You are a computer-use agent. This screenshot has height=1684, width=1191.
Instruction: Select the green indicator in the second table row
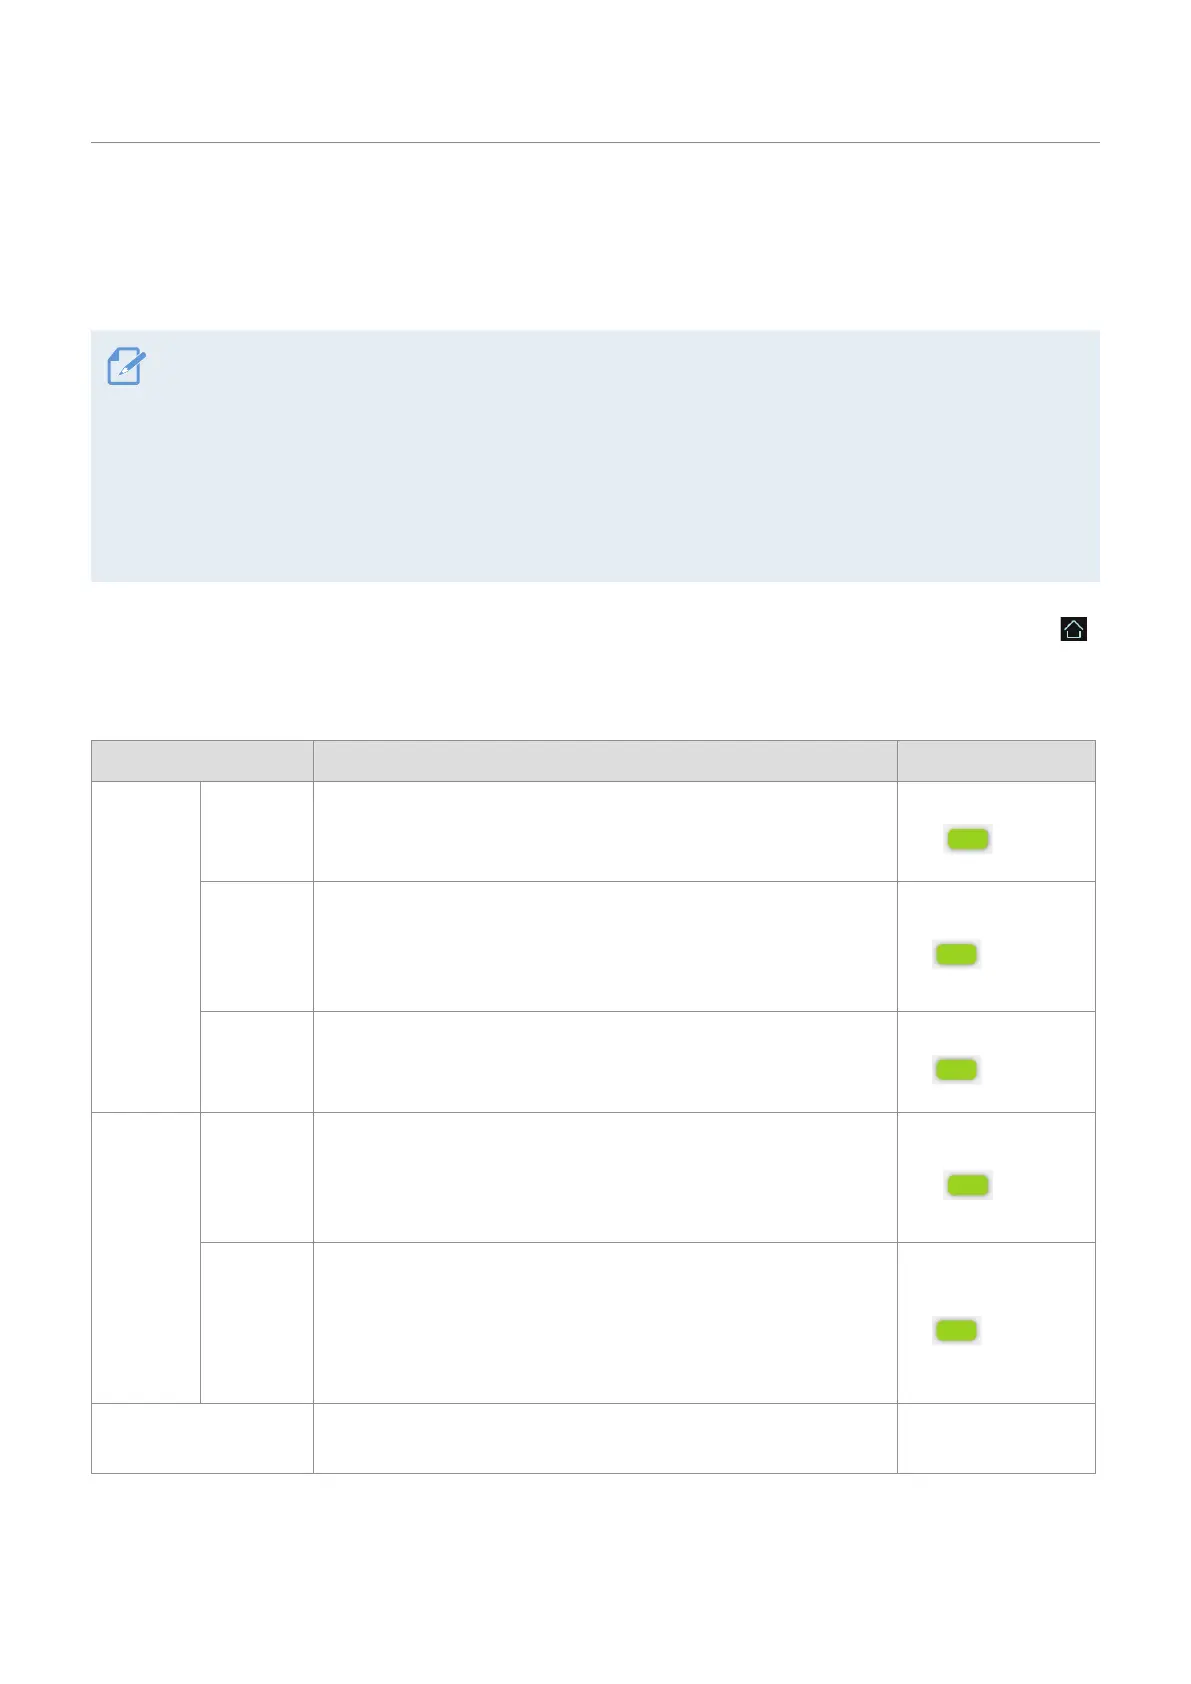[955, 954]
